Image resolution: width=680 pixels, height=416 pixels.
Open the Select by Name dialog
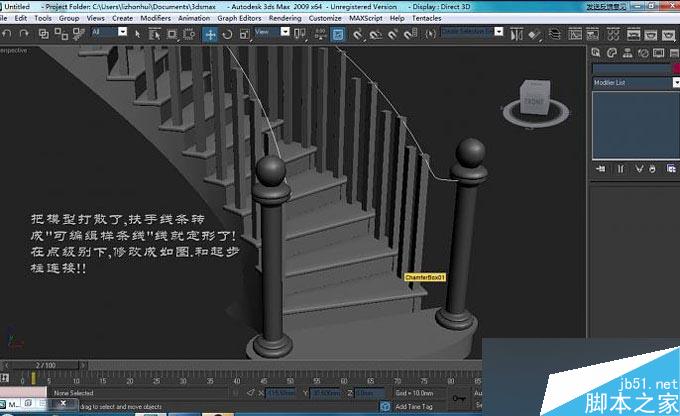(x=154, y=34)
